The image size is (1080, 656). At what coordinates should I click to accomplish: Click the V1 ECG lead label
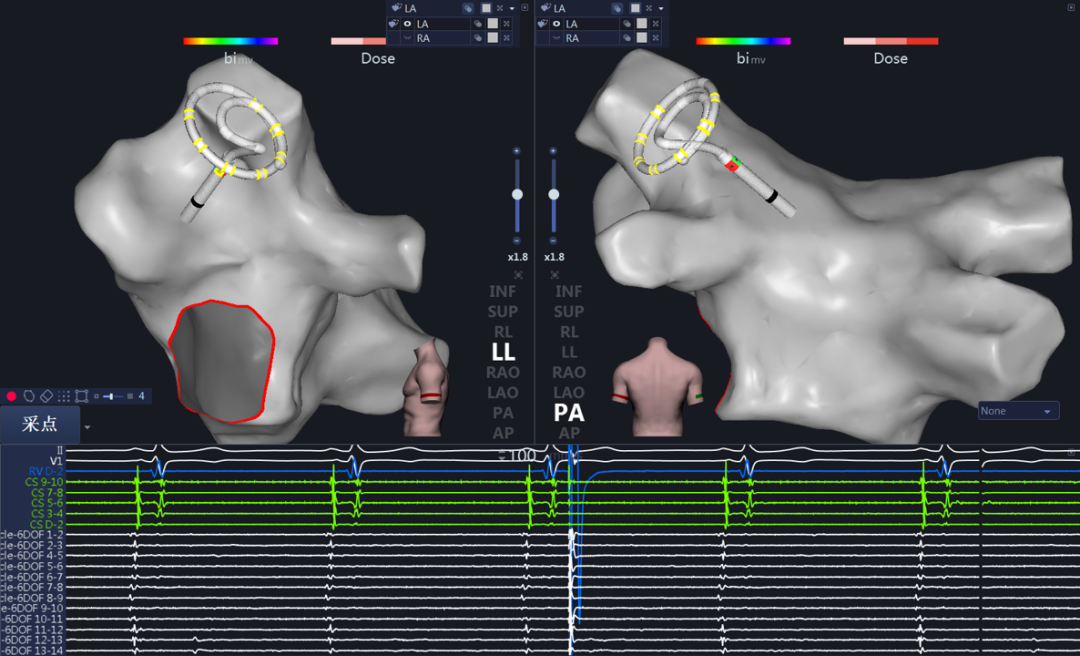56,461
